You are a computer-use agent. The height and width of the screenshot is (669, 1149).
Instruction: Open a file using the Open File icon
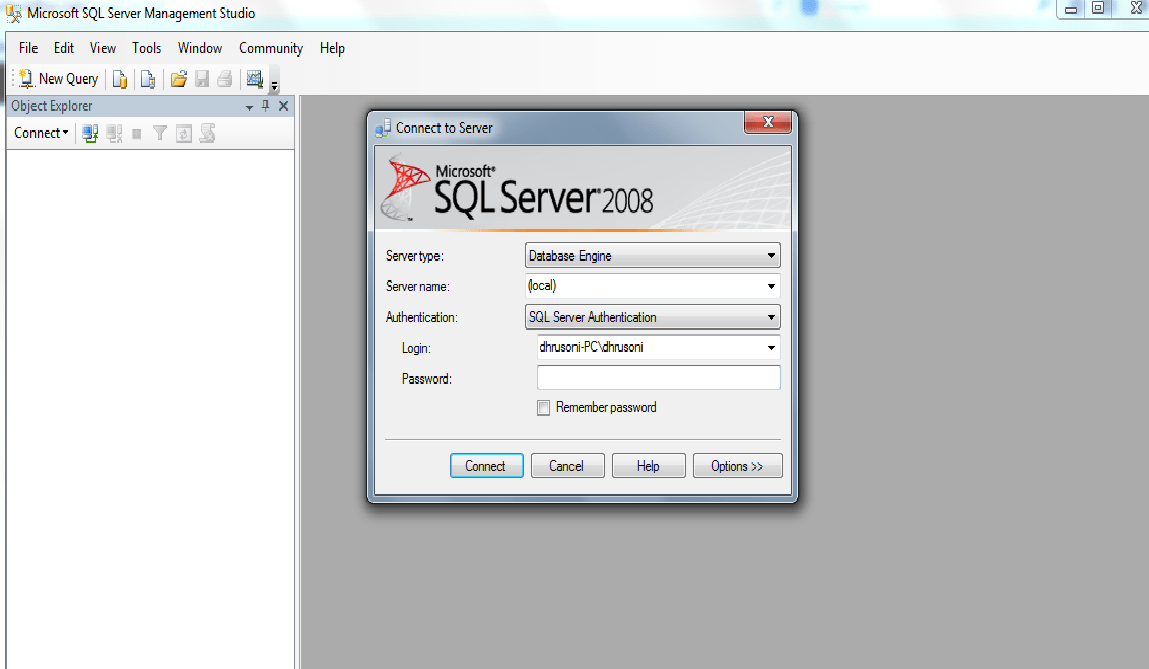178,79
